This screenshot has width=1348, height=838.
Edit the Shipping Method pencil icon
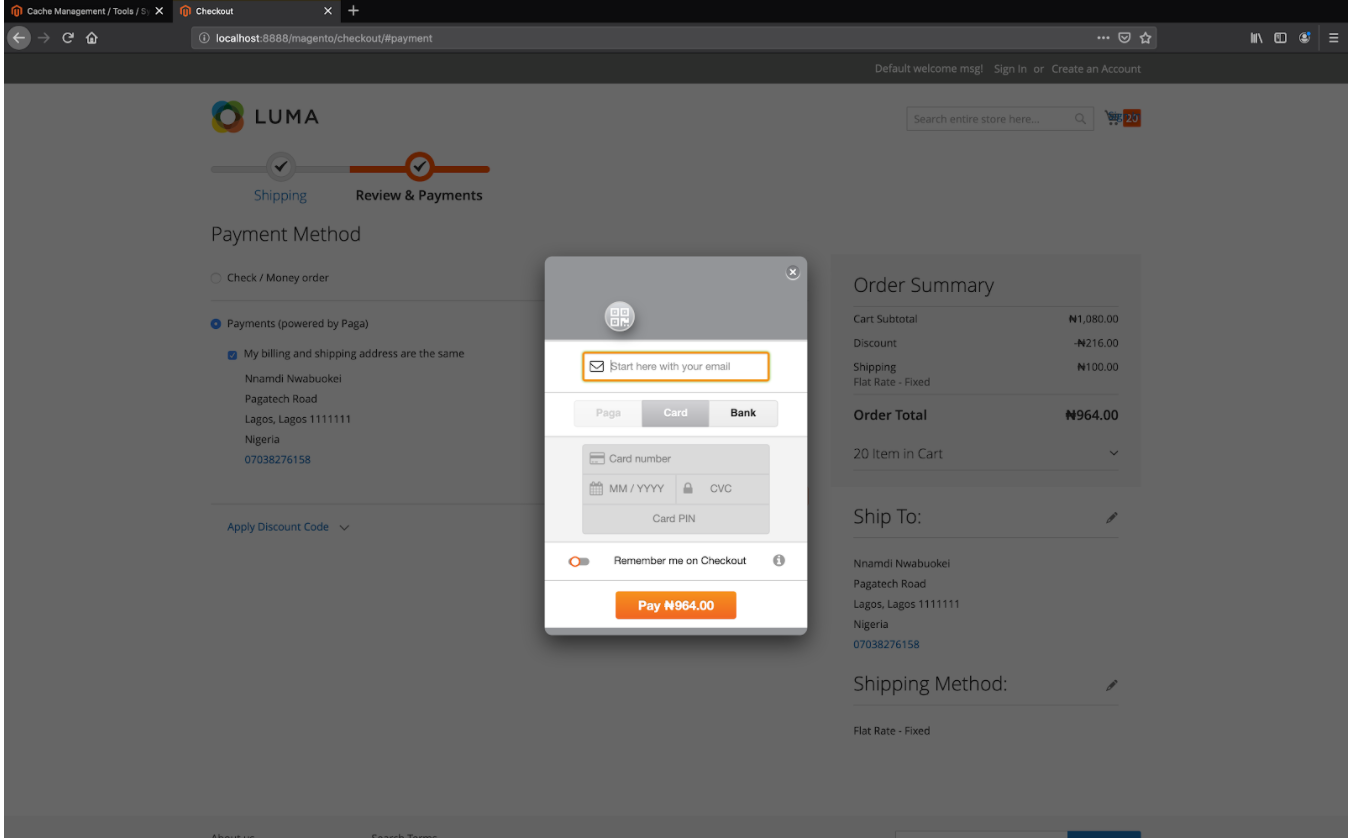click(1112, 685)
